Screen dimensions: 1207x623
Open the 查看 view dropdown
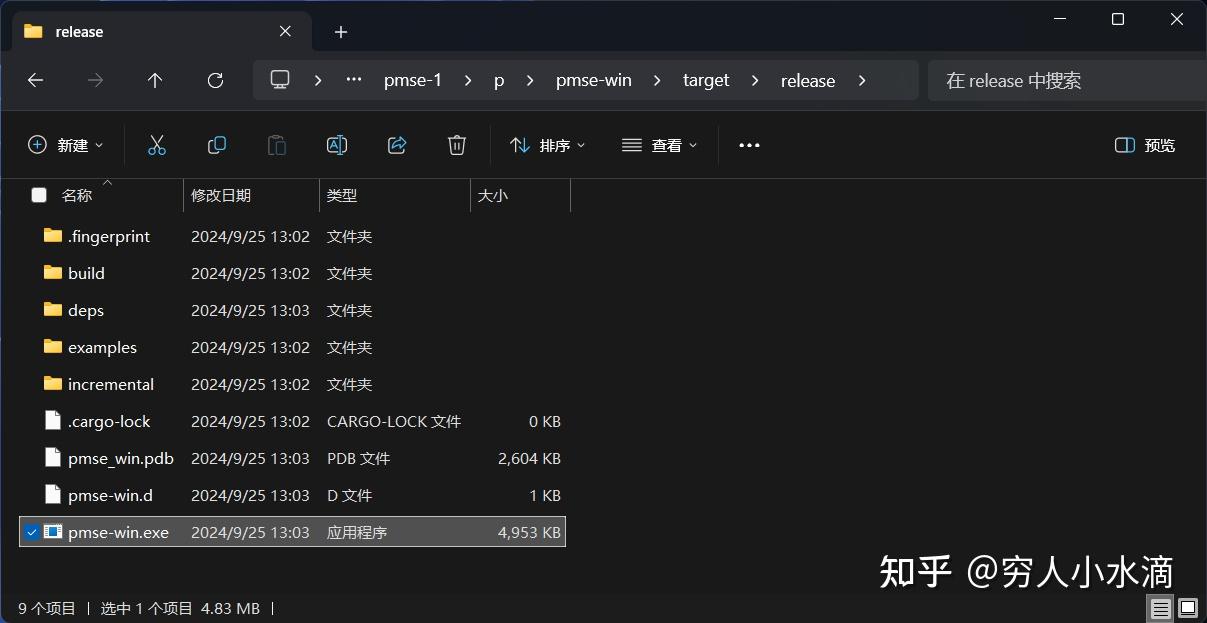tap(658, 144)
